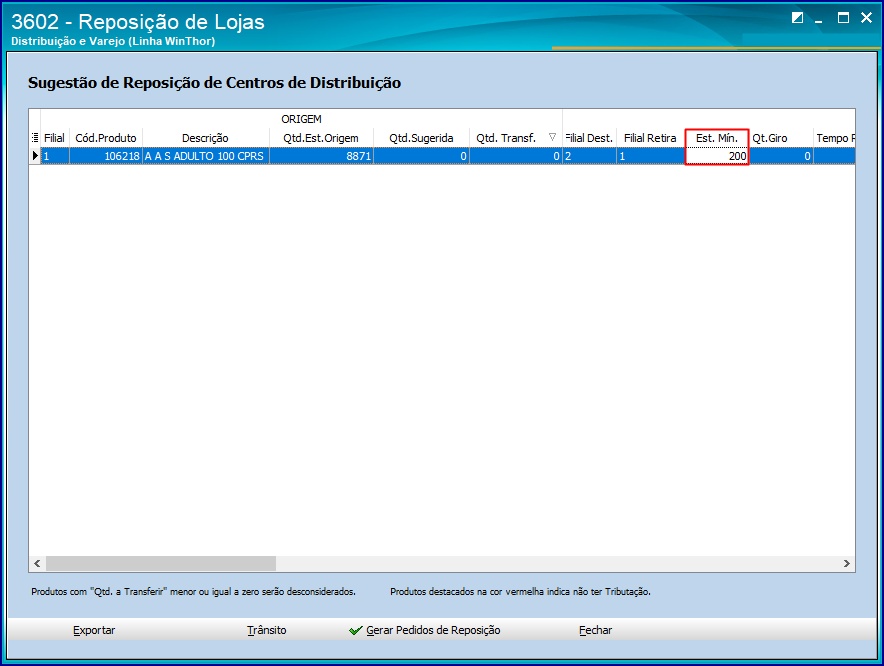884x666 pixels.
Task: Select origin stock value 8871
Action: (321, 156)
